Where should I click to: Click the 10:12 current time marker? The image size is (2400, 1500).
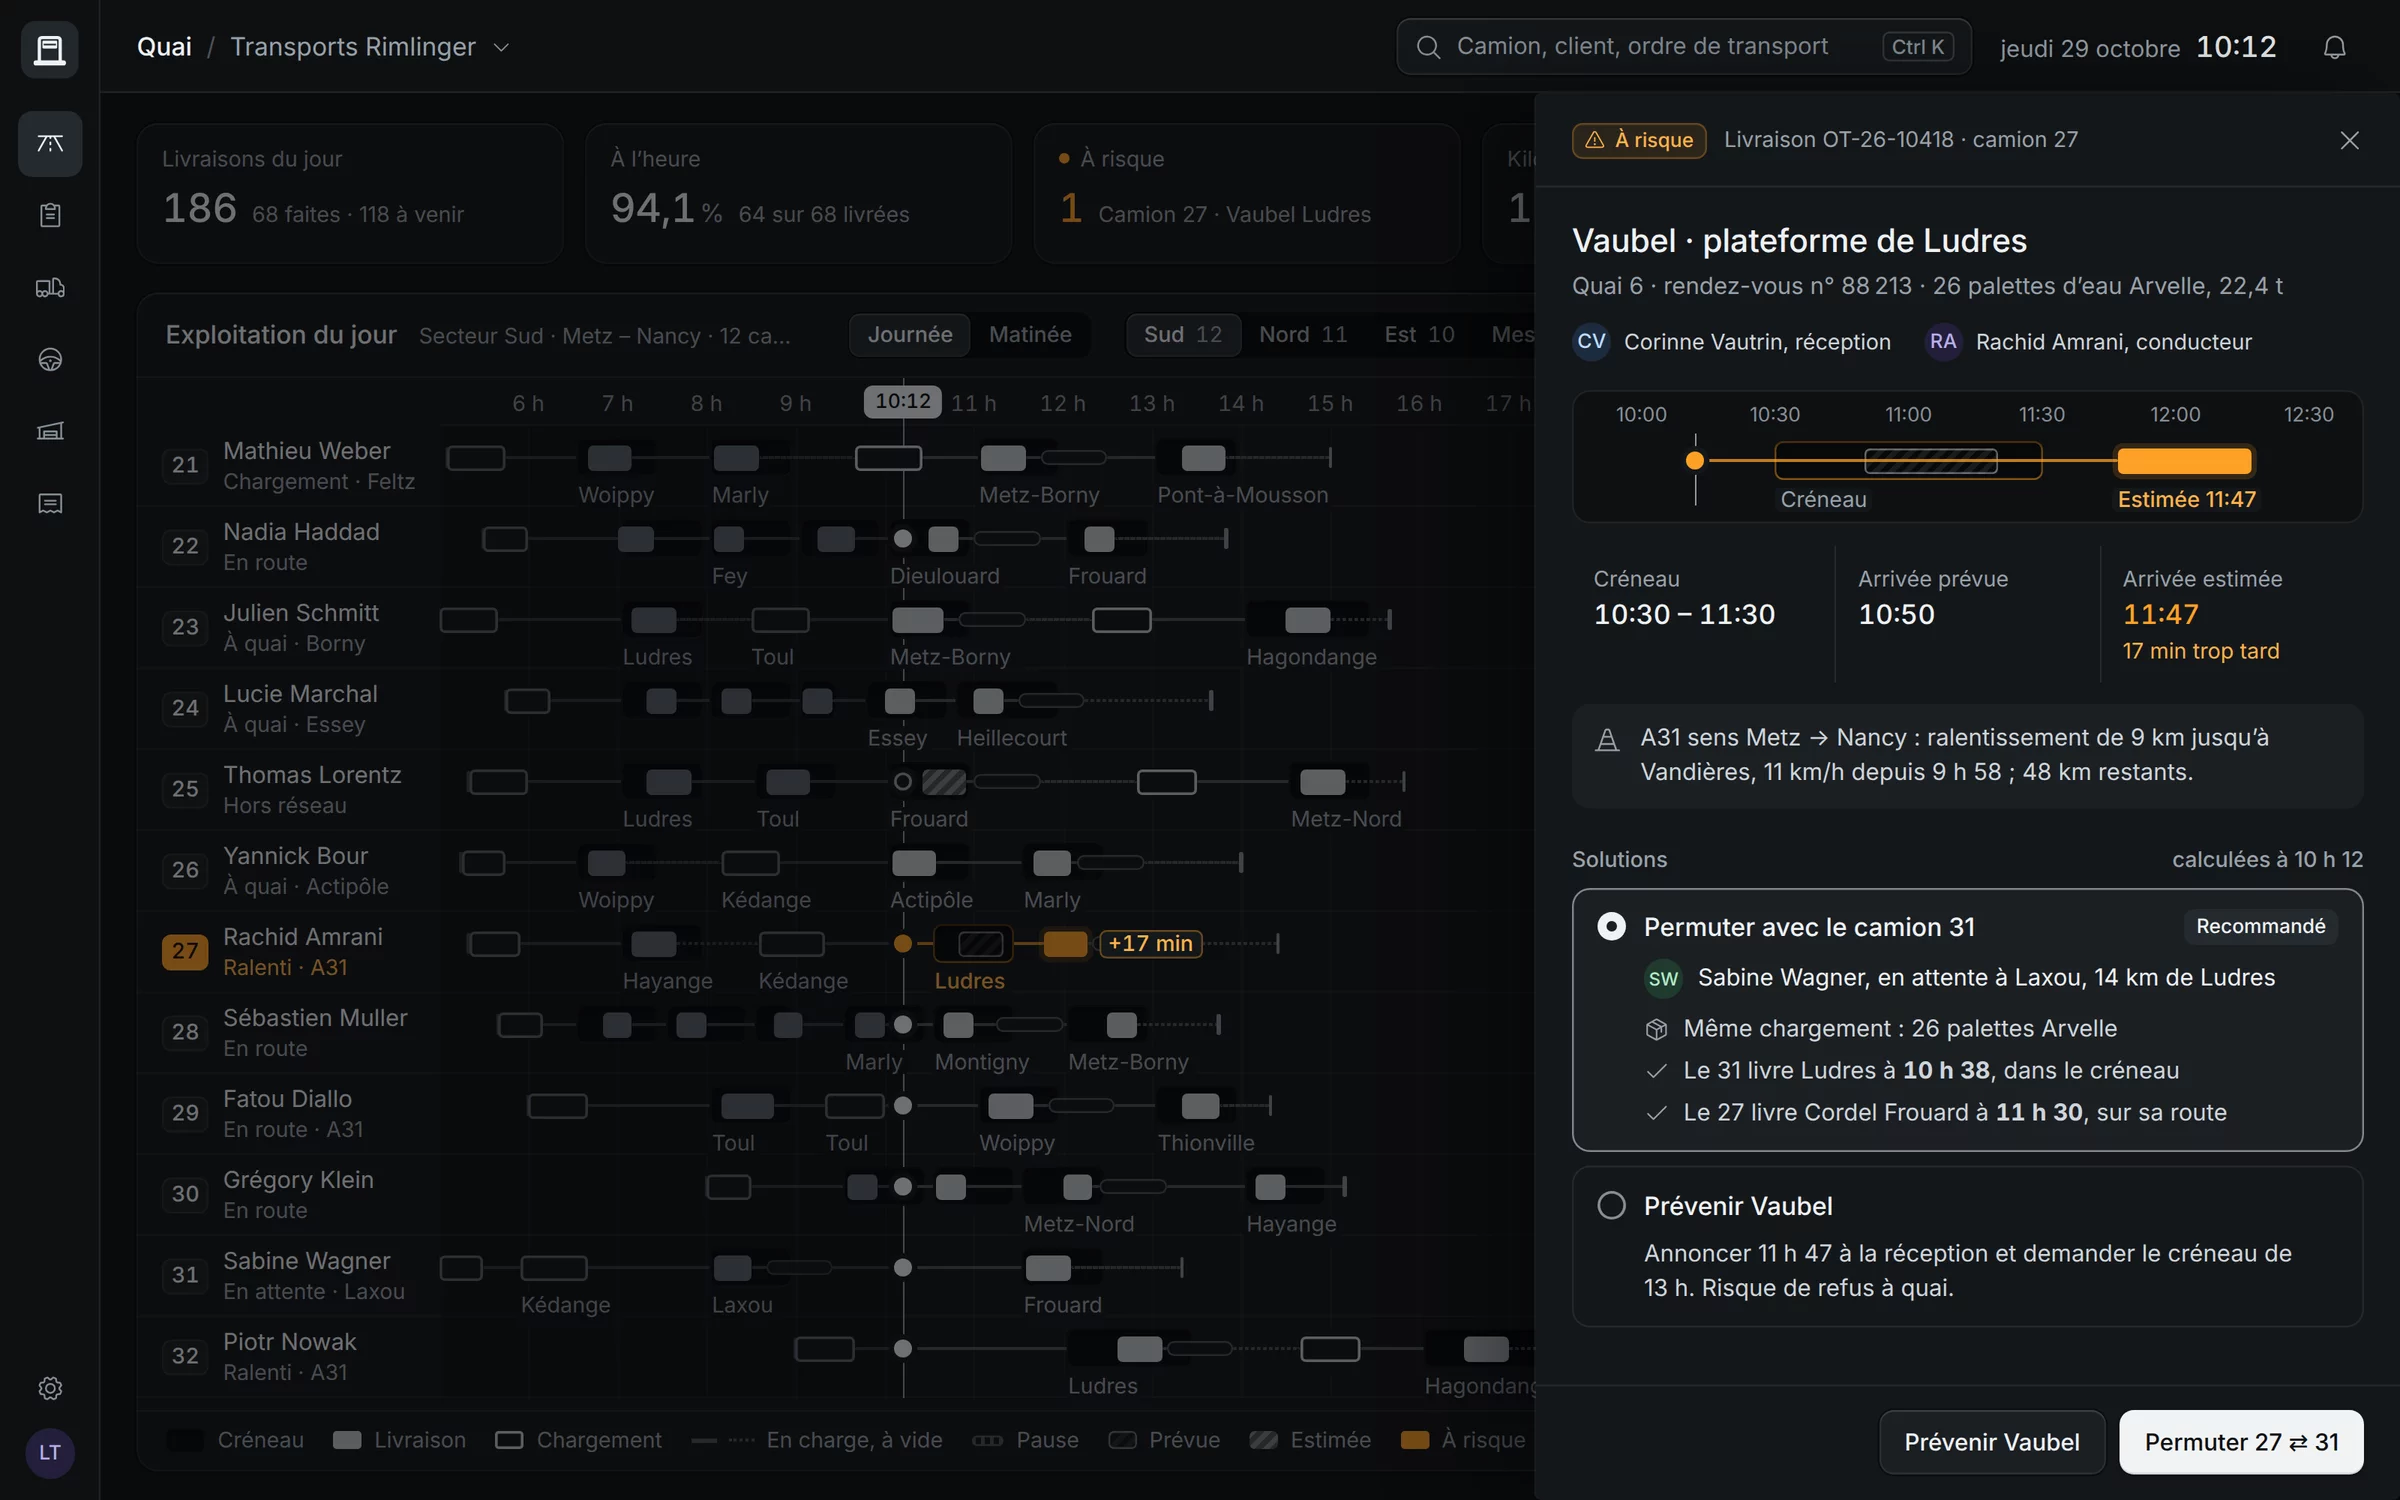pyautogui.click(x=902, y=401)
